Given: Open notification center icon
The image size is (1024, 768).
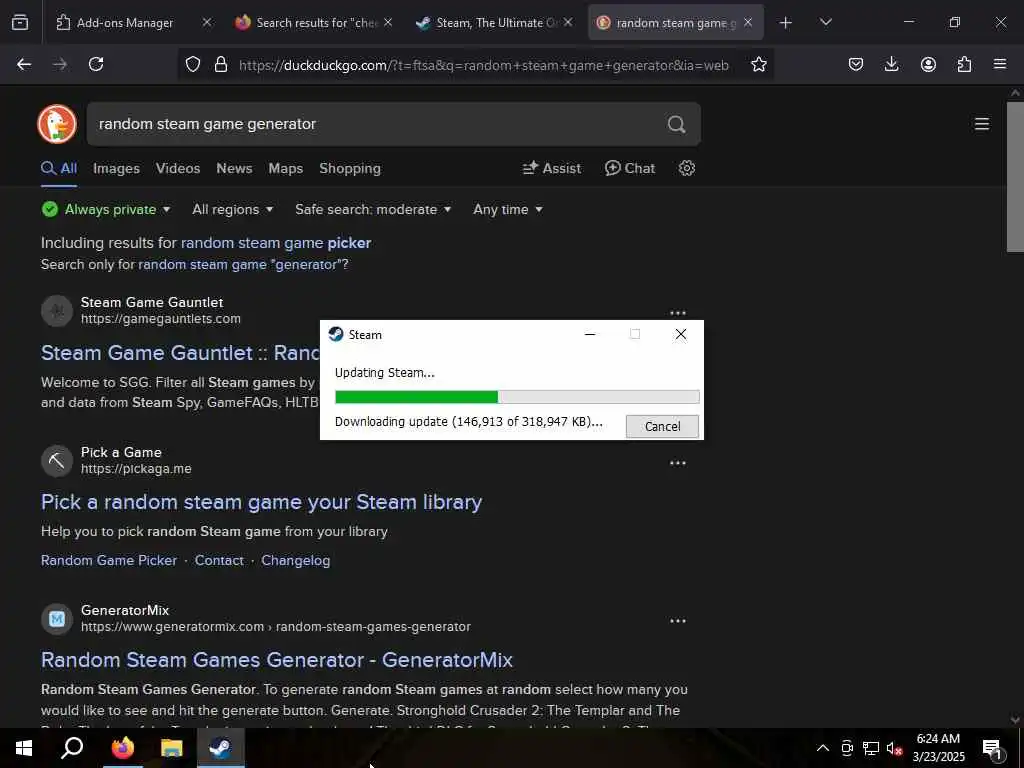Looking at the screenshot, I should [x=992, y=749].
